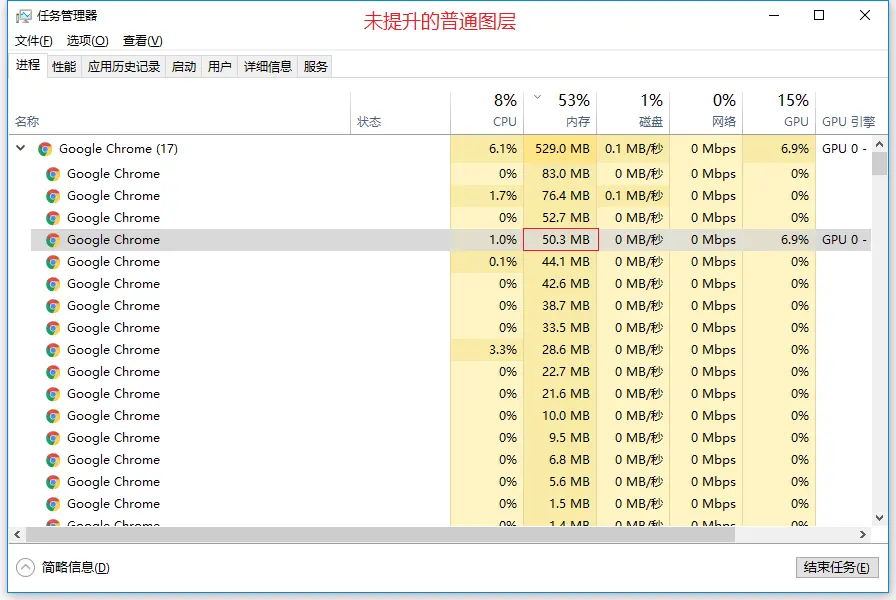Click the Chrome icon in the 83.0 MB row
Viewport: 896px width, 600px height.
(53, 174)
